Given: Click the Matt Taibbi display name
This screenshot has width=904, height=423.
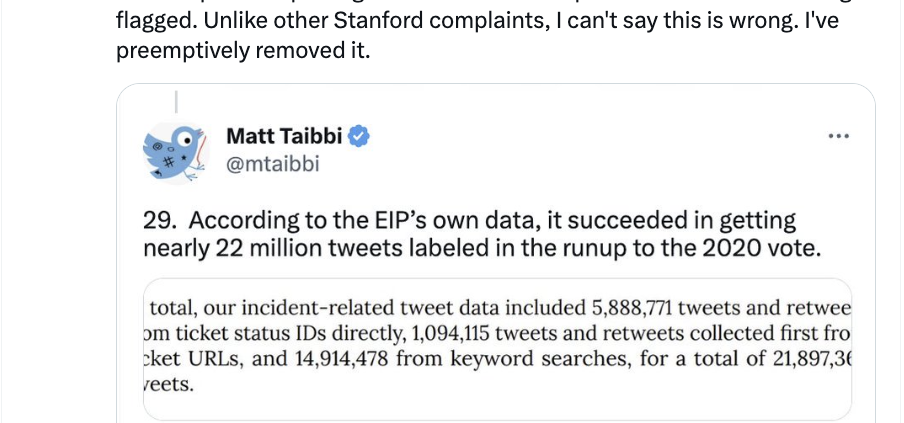Looking at the screenshot, I should (284, 137).
